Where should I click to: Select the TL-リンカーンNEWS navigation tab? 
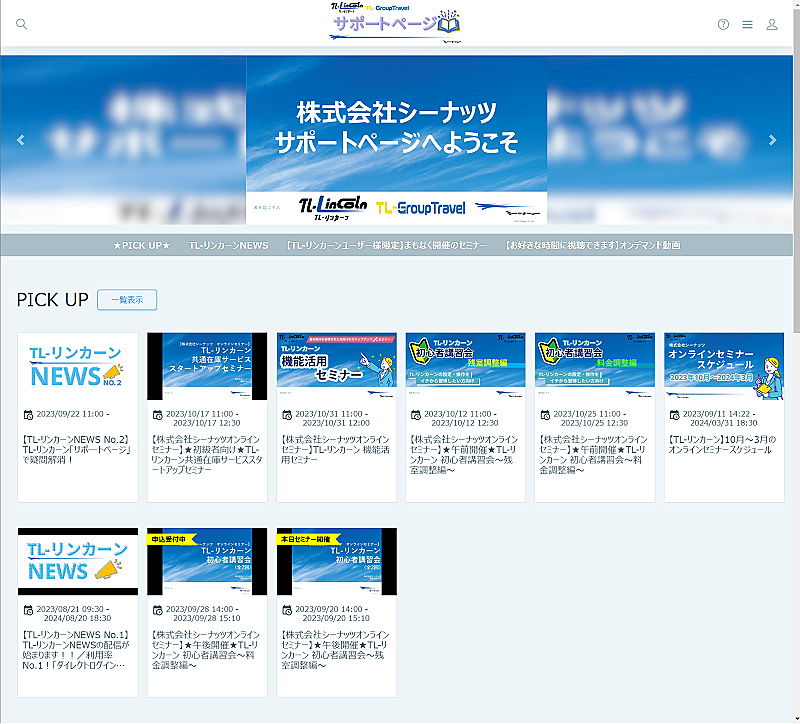pyautogui.click(x=229, y=245)
